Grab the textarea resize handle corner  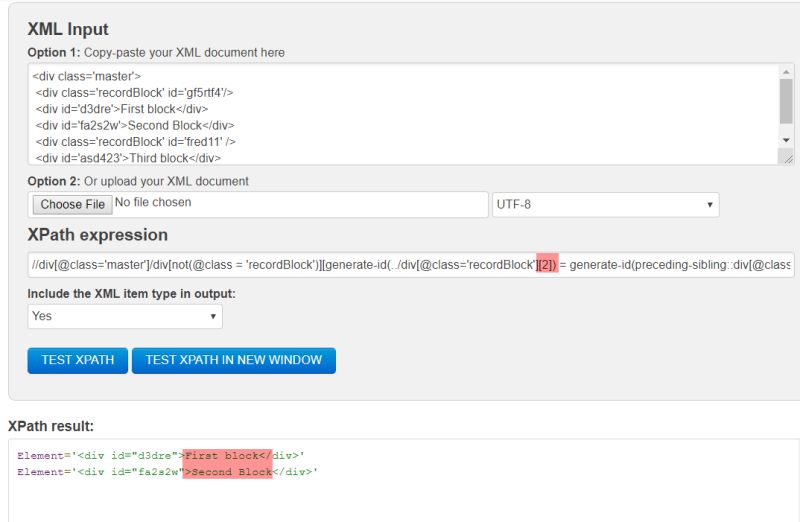coord(788,159)
